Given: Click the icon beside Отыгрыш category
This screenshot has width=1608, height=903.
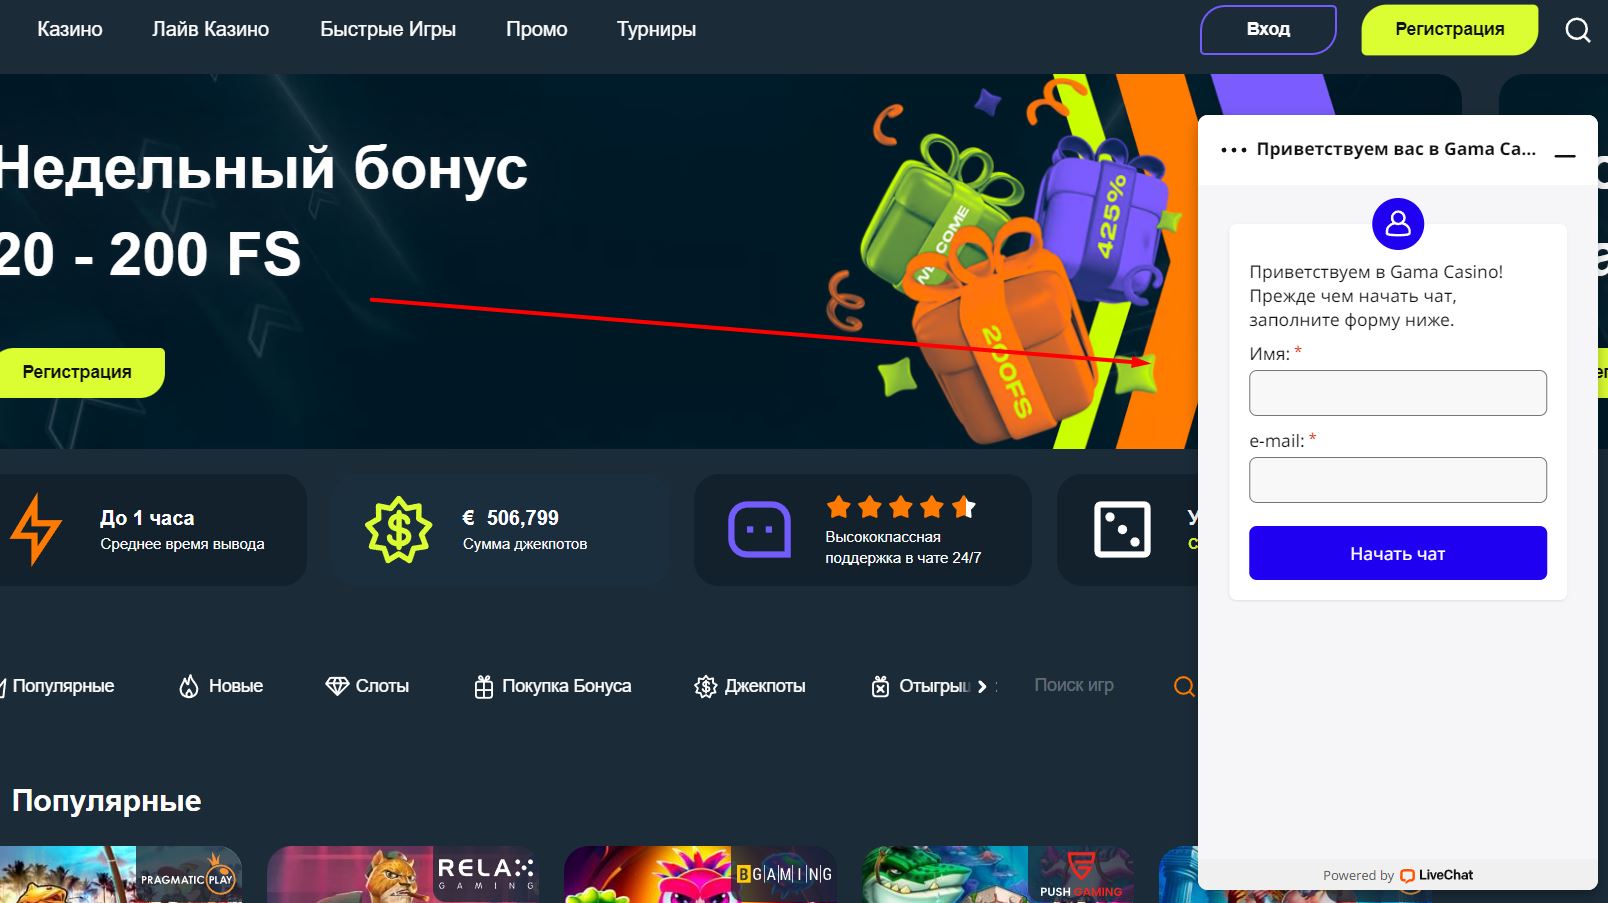Looking at the screenshot, I should tap(880, 686).
